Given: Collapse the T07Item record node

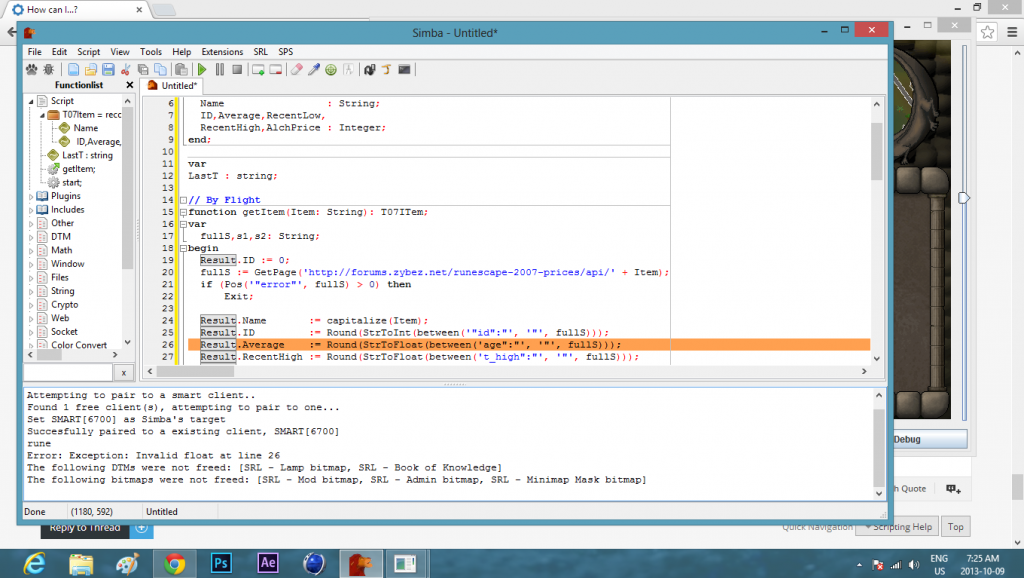Looking at the screenshot, I should coord(41,115).
